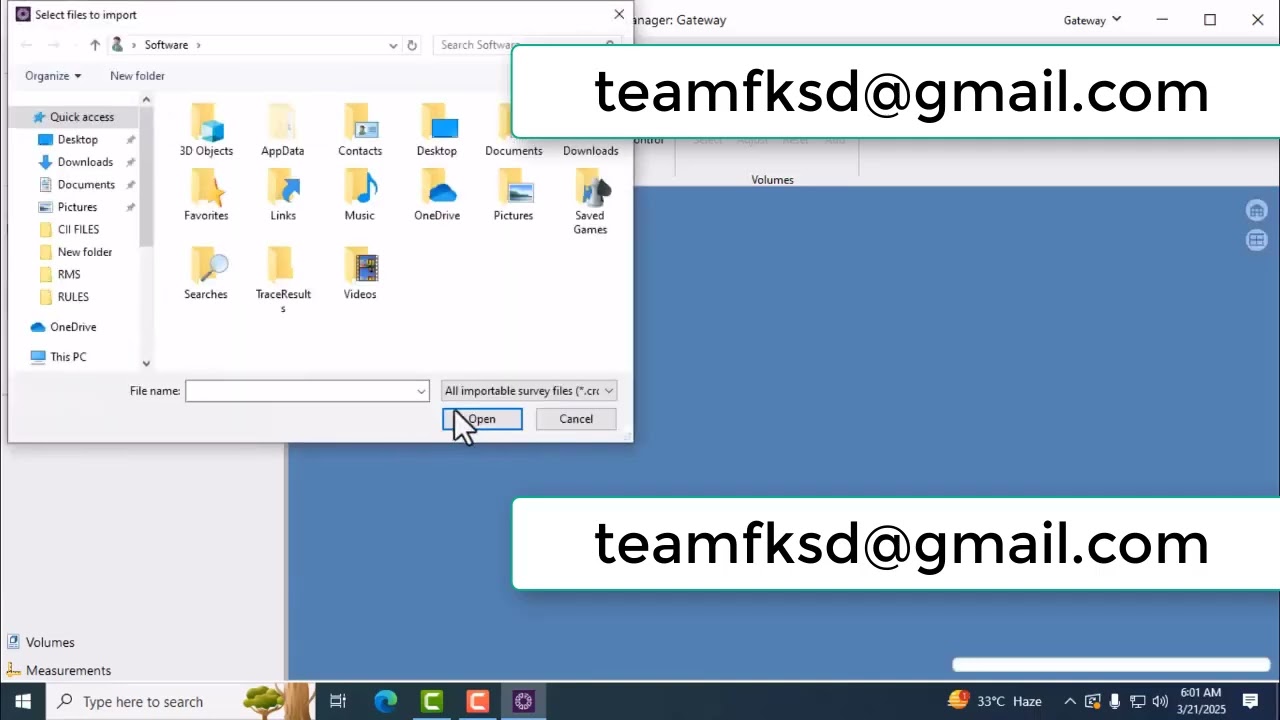Open the Pictures folder in file list
The image size is (1280, 720).
coord(513,195)
